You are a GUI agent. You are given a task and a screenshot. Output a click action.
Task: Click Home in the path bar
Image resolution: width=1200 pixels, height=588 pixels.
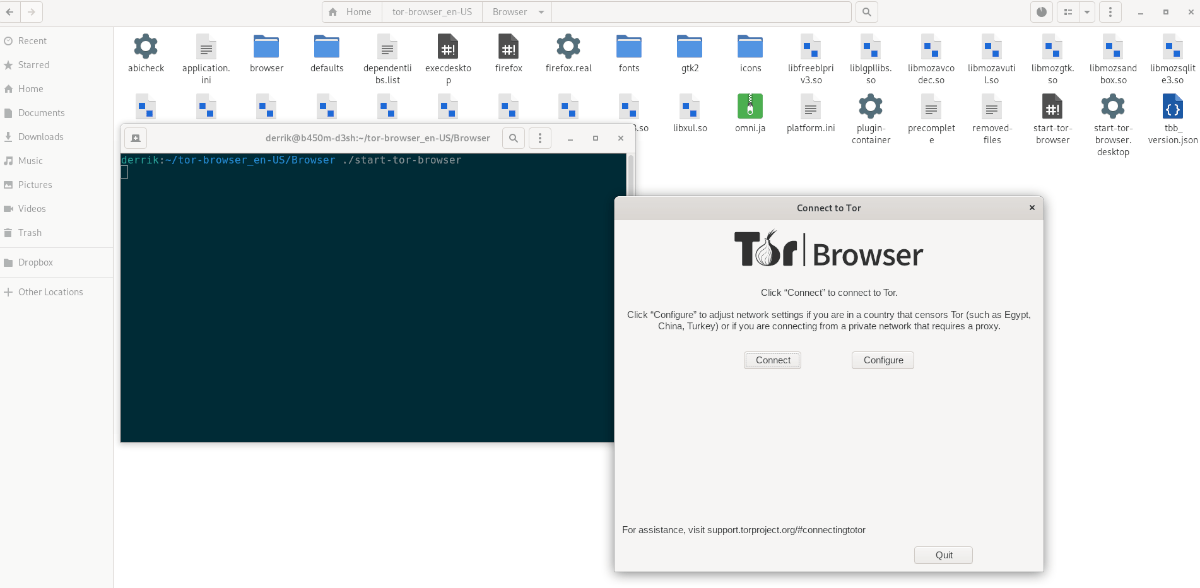[350, 12]
